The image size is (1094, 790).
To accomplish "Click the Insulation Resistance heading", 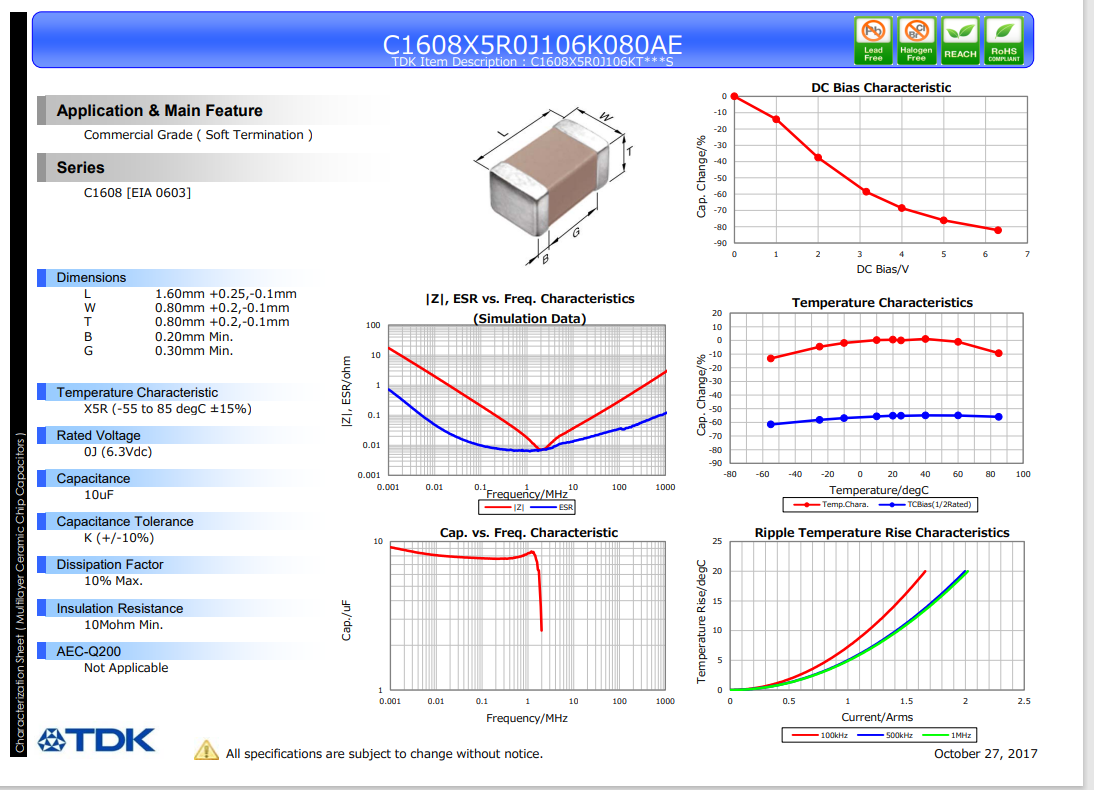I will pos(120,609).
